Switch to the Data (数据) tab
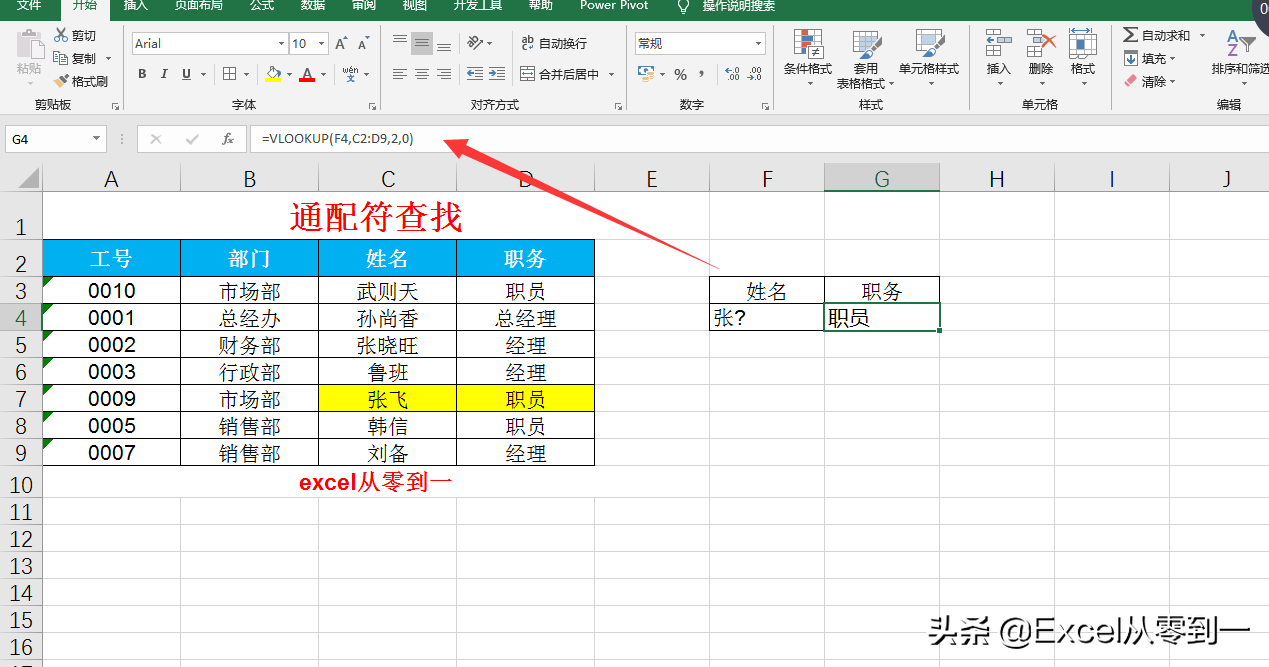 [313, 6]
